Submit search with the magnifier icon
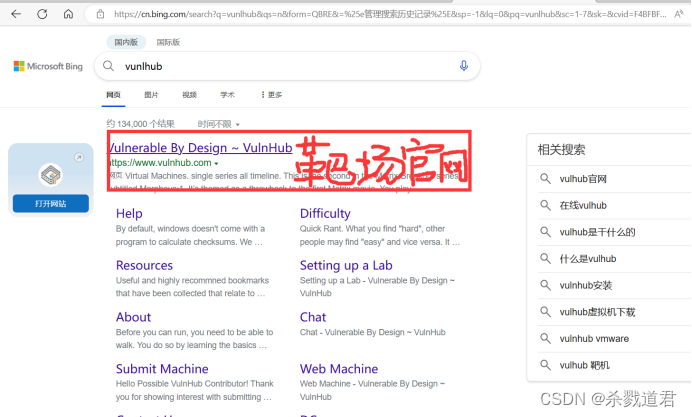Image resolution: width=692 pixels, height=417 pixels. click(x=109, y=66)
